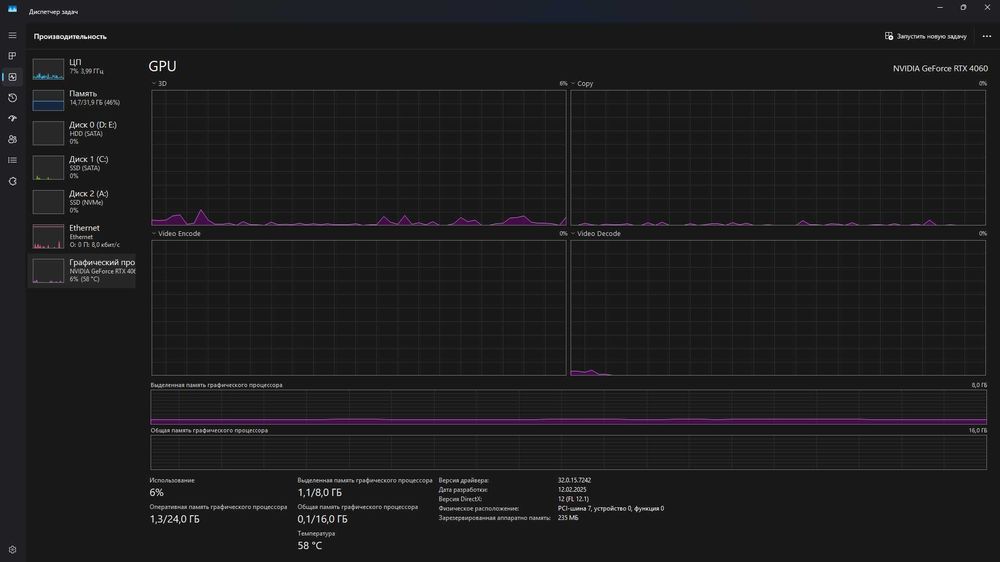Image resolution: width=1000 pixels, height=562 pixels.
Task: Click NVIDIA GeForce RTX 4060 label
Action: [x=940, y=68]
